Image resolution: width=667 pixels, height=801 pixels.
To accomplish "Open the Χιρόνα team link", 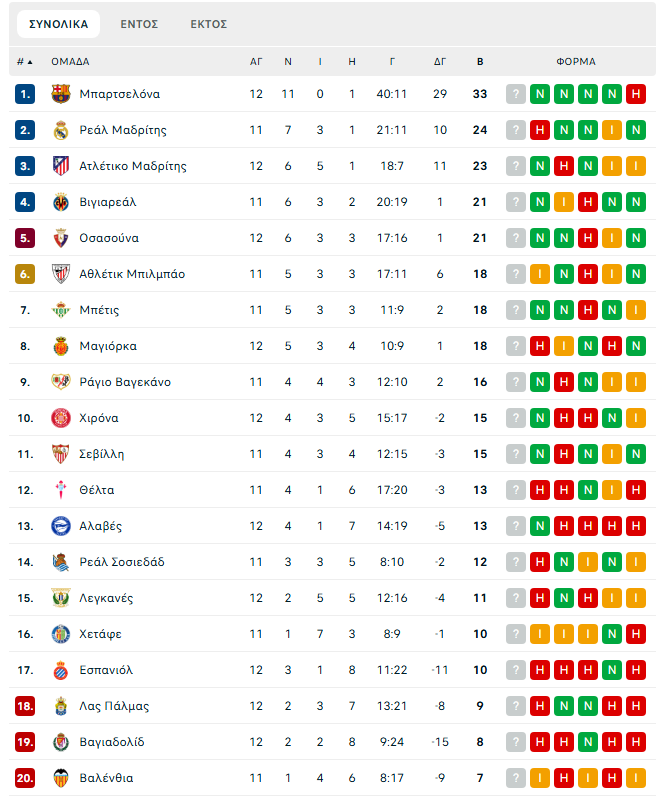I will coord(98,418).
